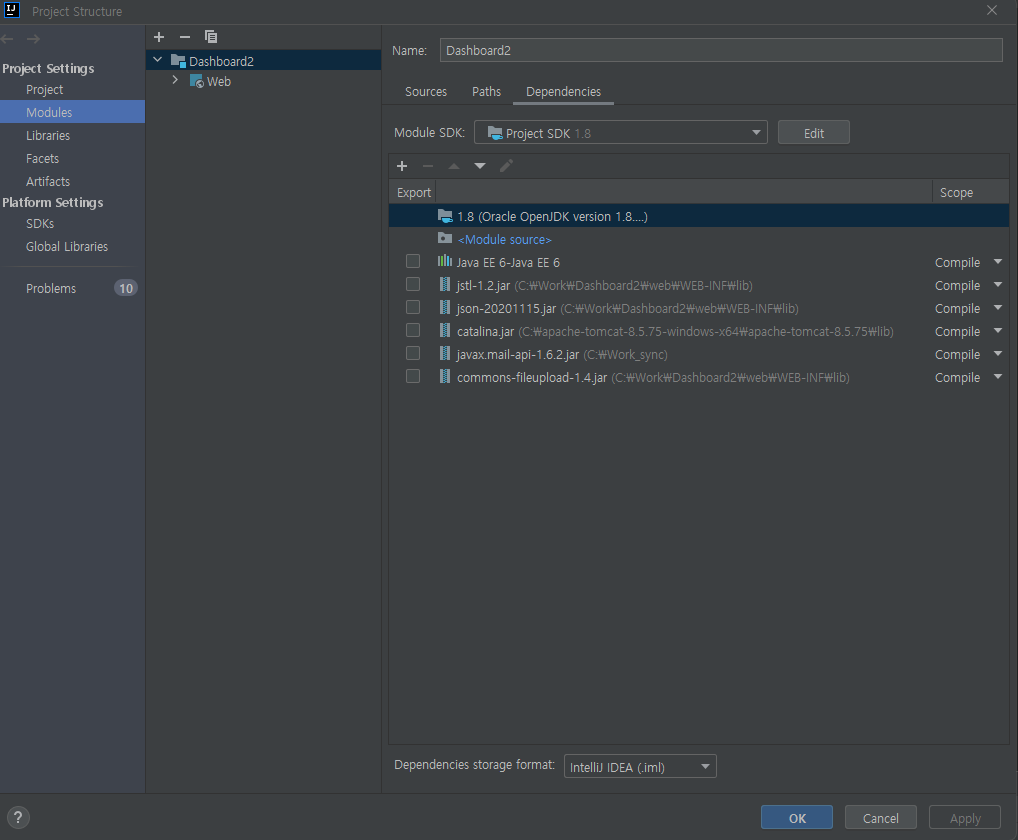Image resolution: width=1018 pixels, height=840 pixels.
Task: Click the Export column header
Action: (414, 192)
